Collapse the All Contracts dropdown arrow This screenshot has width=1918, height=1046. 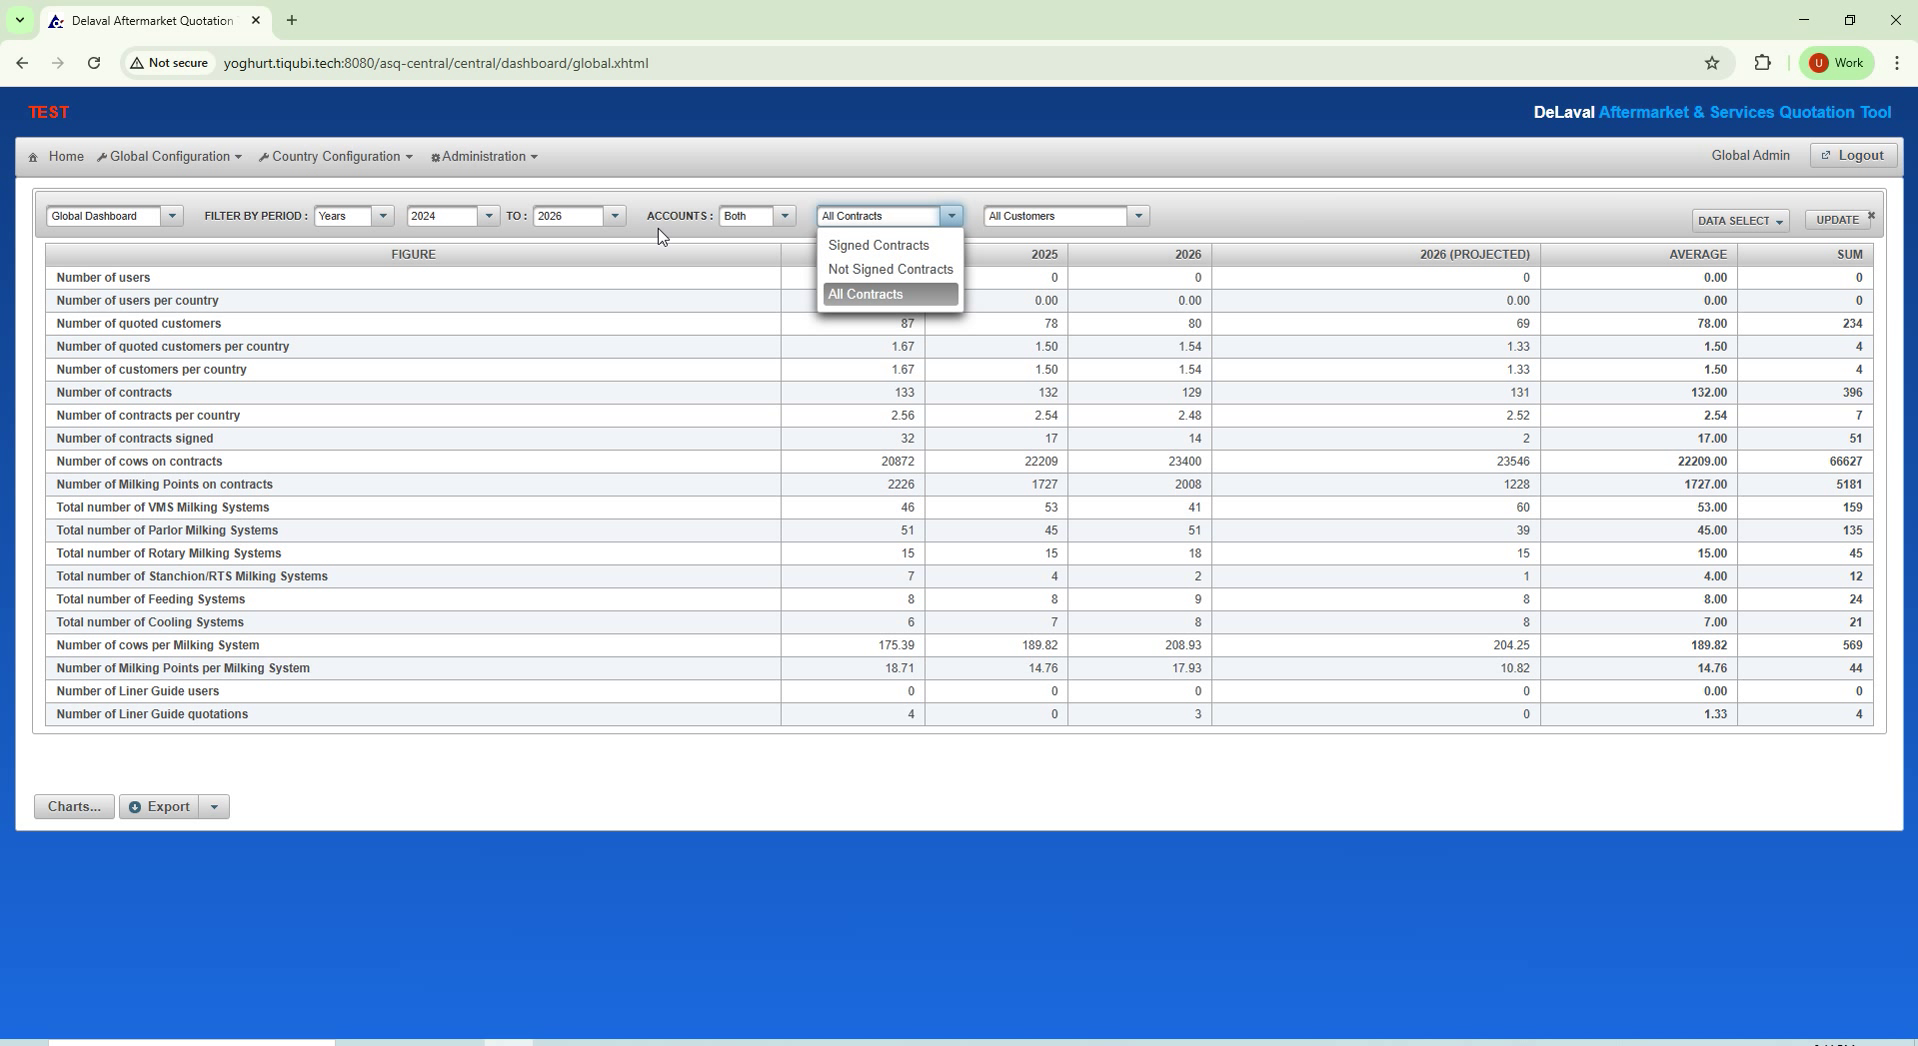click(x=951, y=216)
